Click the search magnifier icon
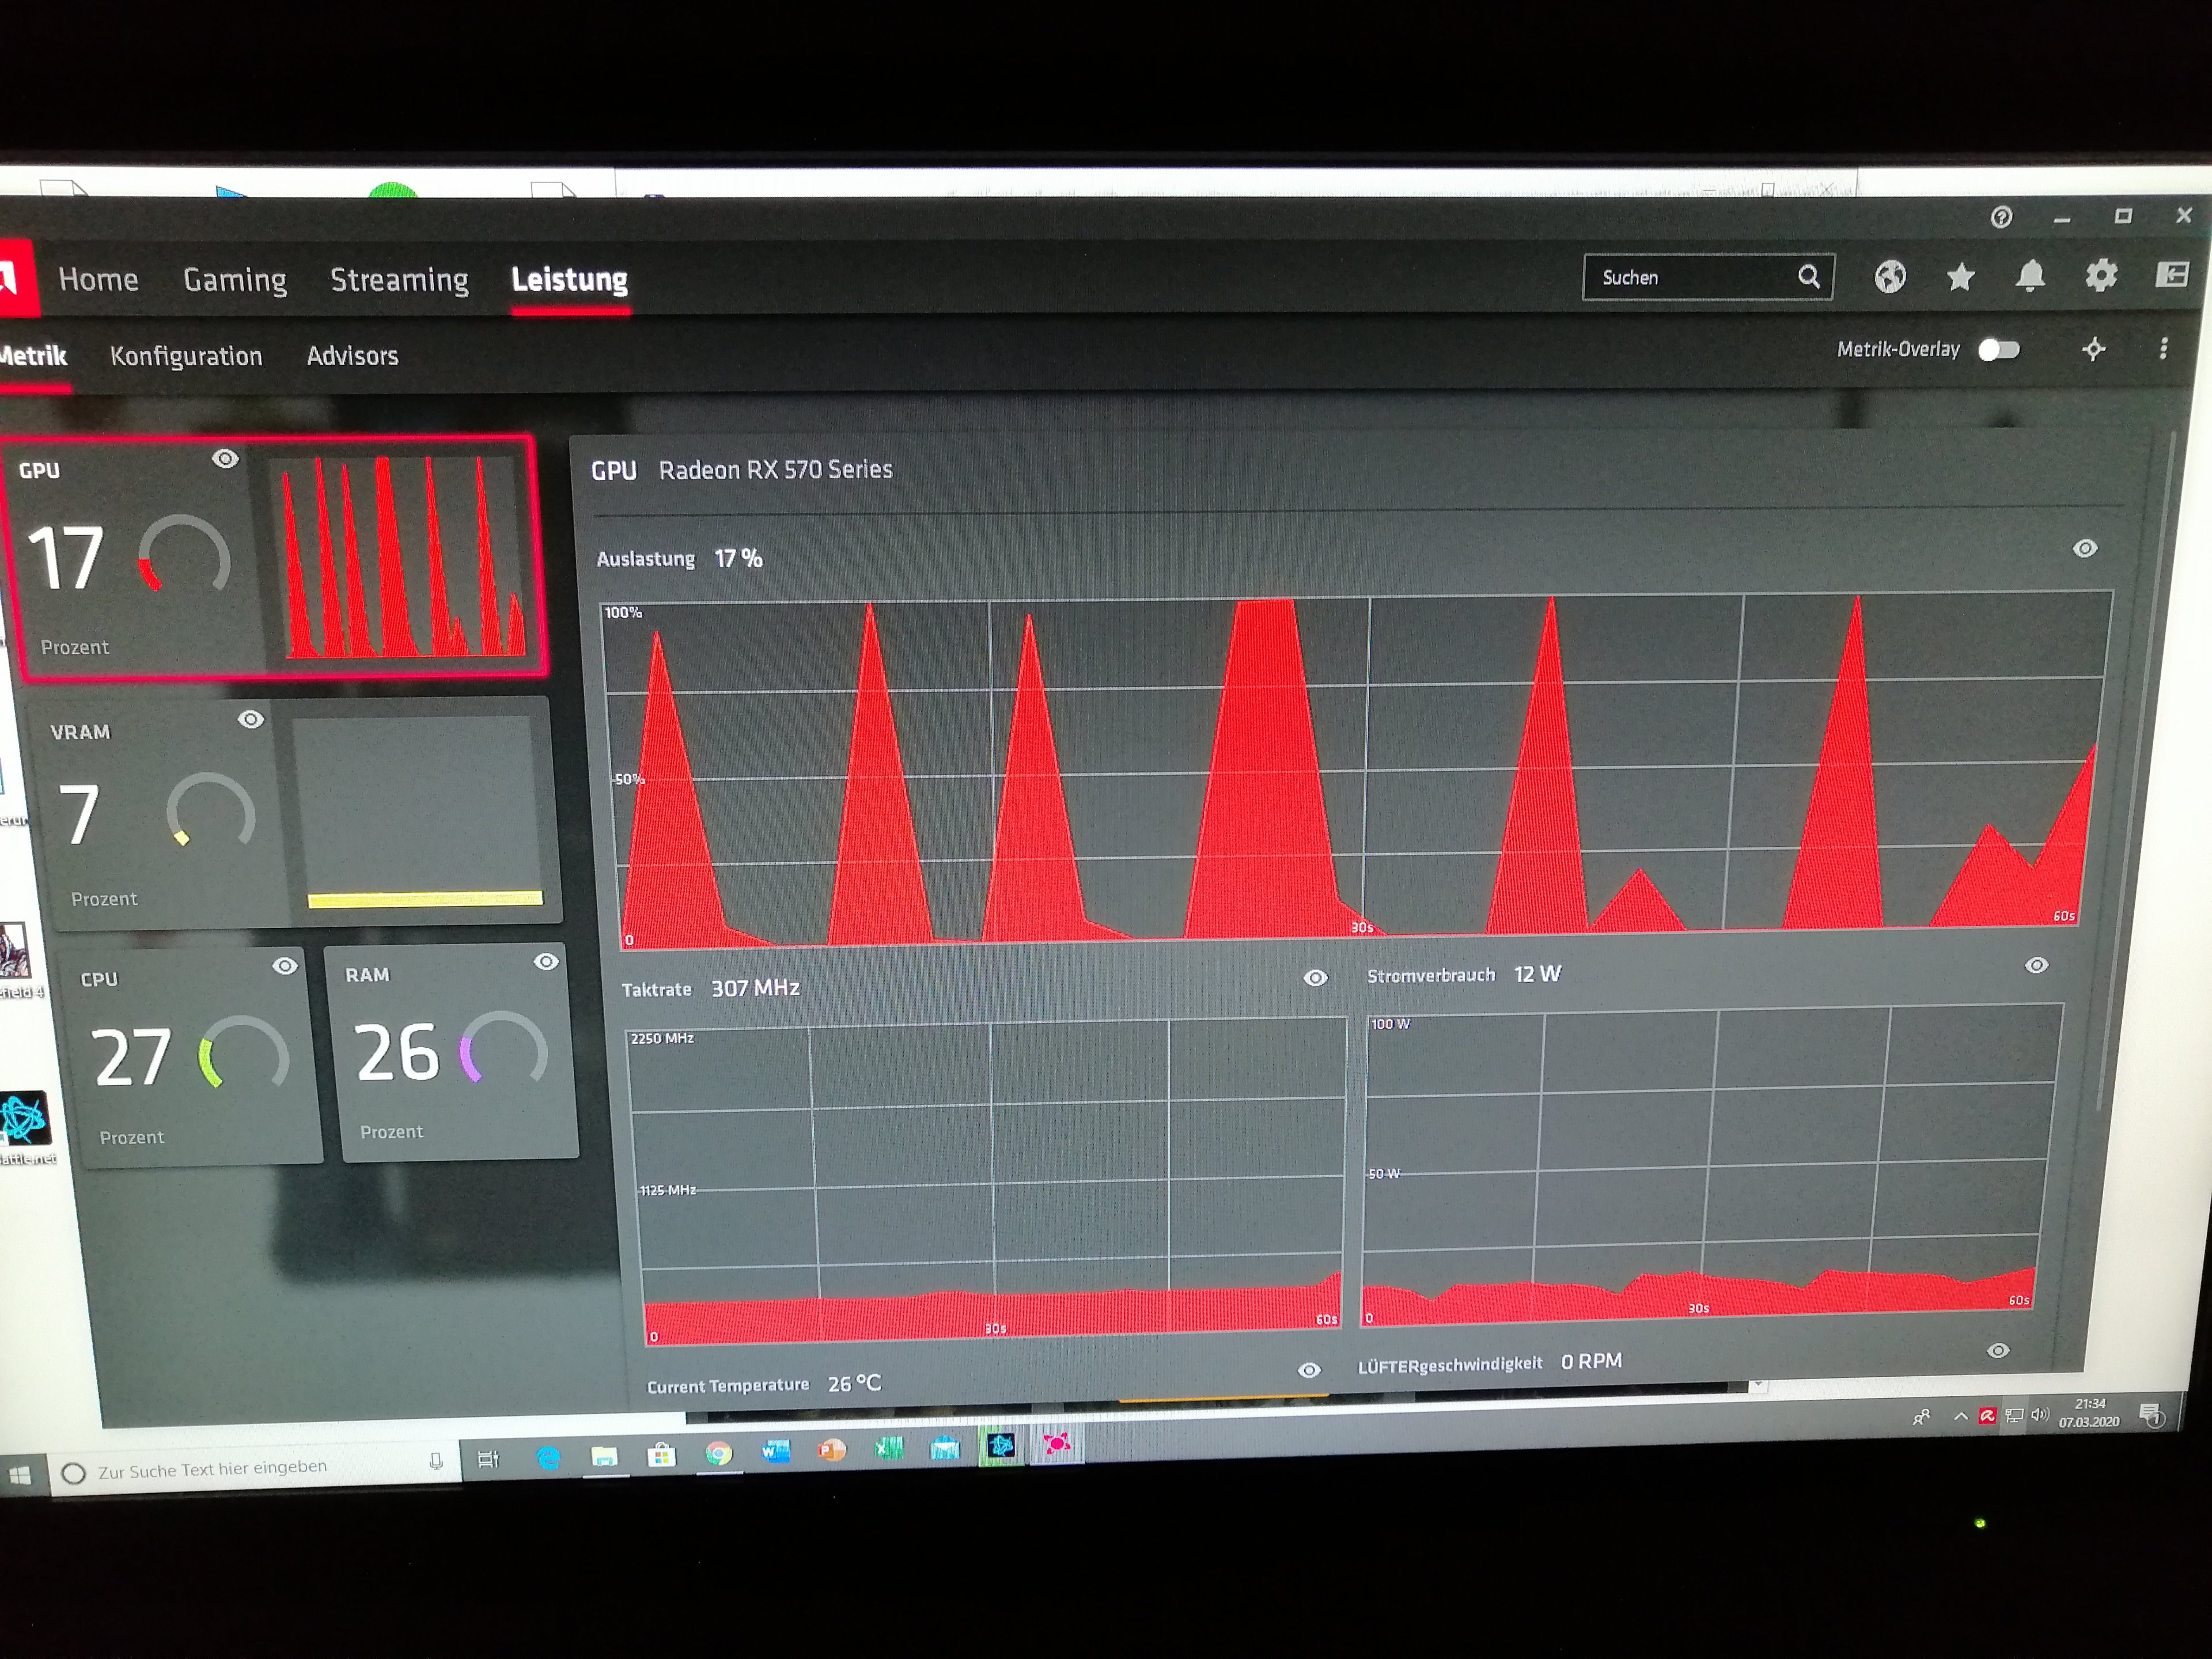Viewport: 2212px width, 1659px height. (x=1808, y=276)
